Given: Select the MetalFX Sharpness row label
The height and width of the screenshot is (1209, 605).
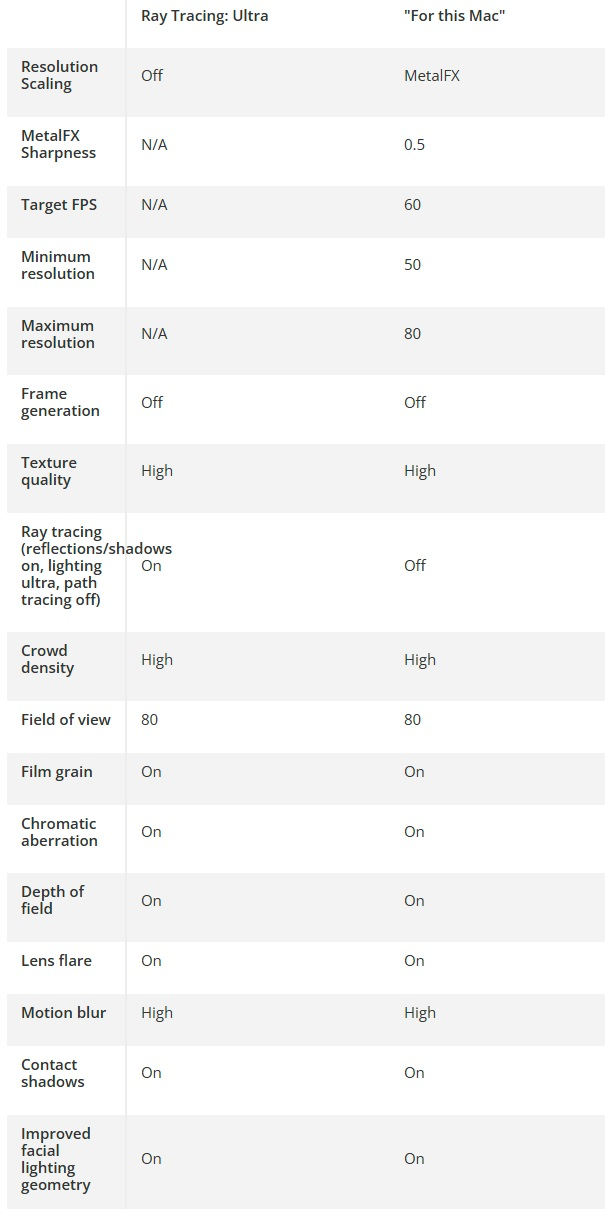Looking at the screenshot, I should [x=58, y=144].
